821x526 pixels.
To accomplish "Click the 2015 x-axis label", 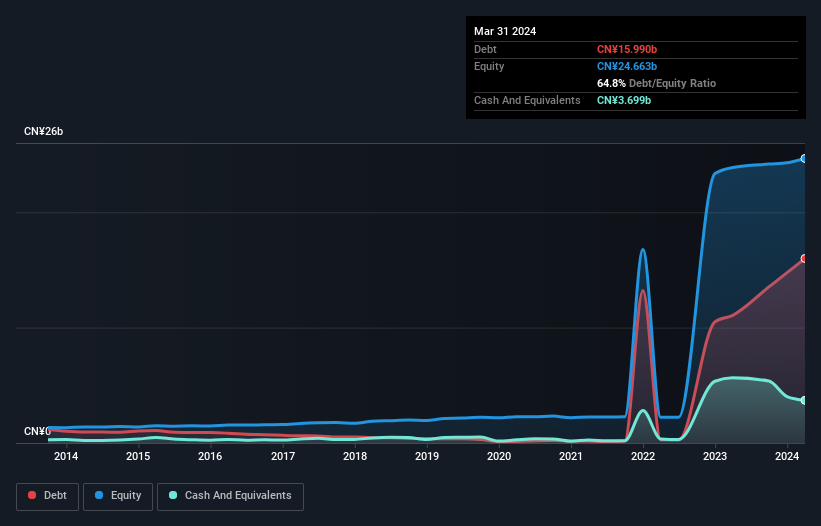I will [x=138, y=456].
